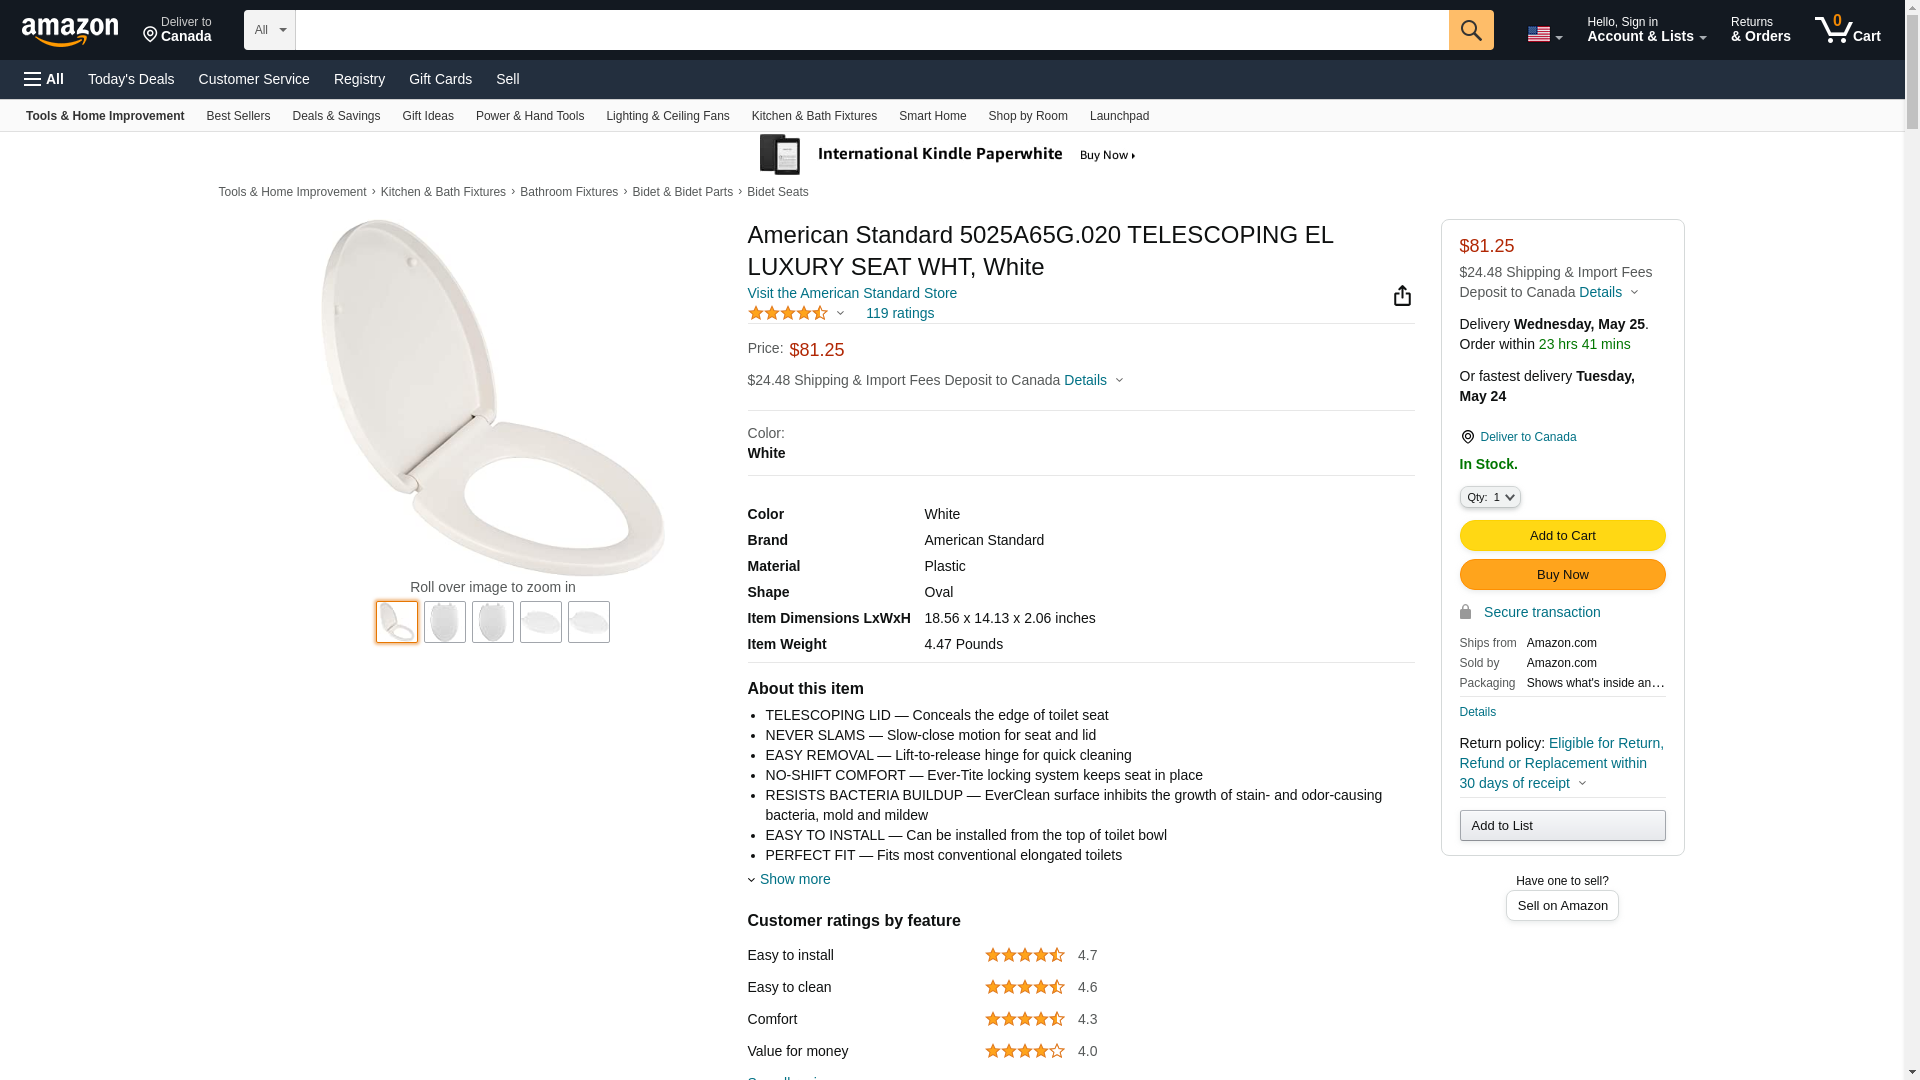Image resolution: width=1920 pixels, height=1080 pixels.
Task: Click the US flag language selector
Action: [x=1544, y=34]
